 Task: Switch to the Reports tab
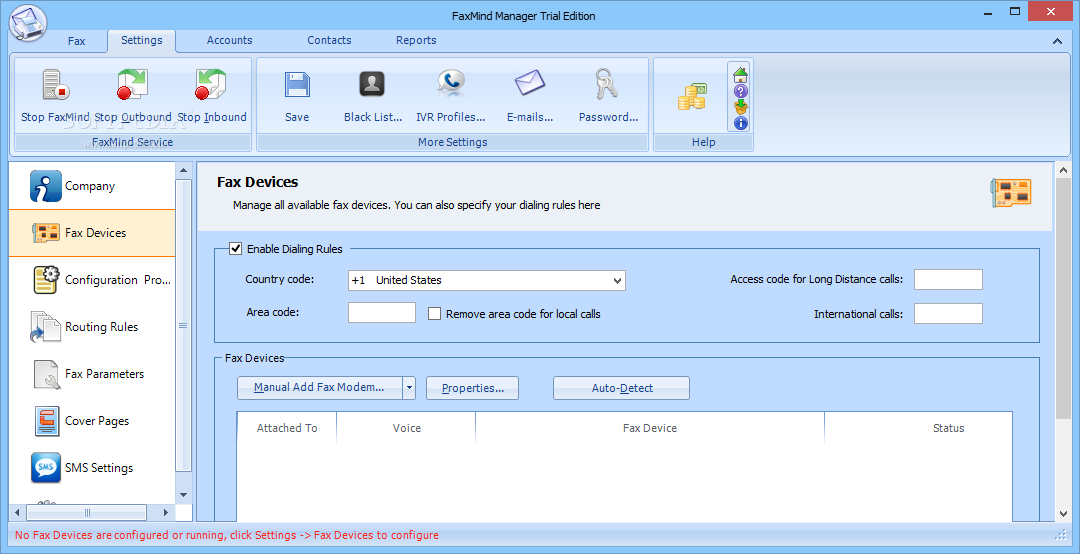[416, 40]
